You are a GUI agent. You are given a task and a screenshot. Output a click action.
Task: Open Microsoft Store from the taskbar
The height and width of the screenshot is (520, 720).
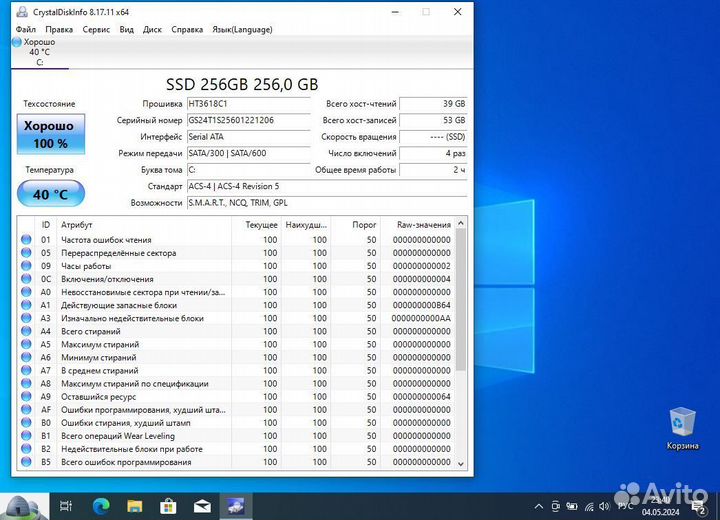tap(168, 506)
